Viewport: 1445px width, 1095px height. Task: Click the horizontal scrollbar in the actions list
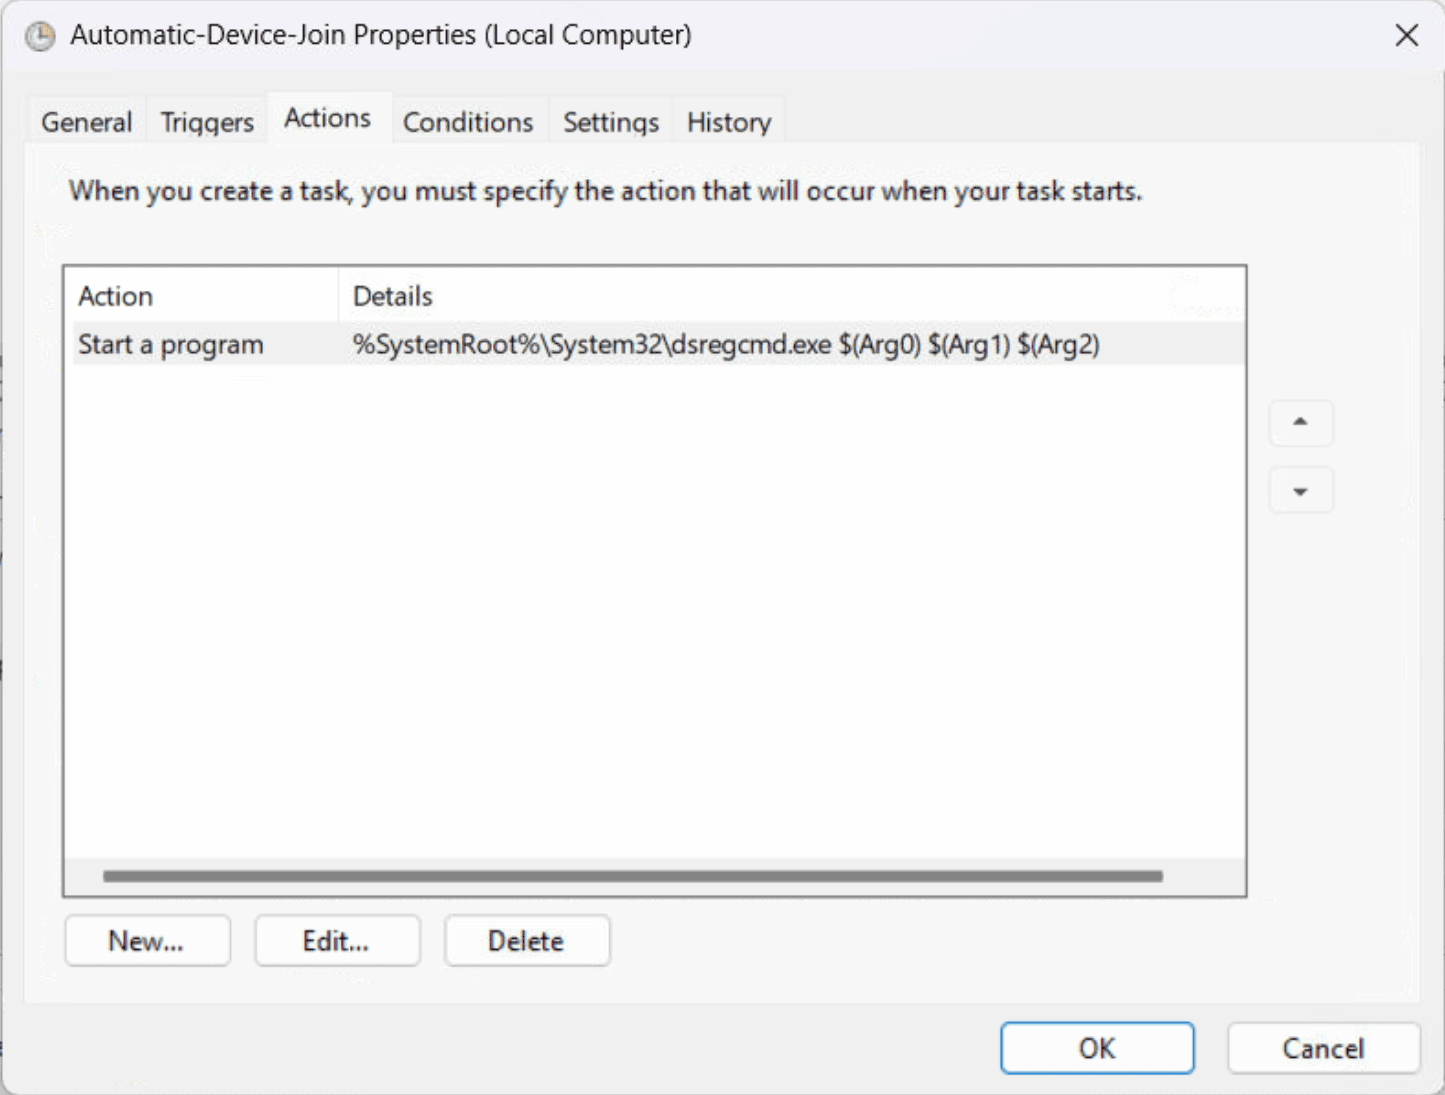[x=632, y=876]
